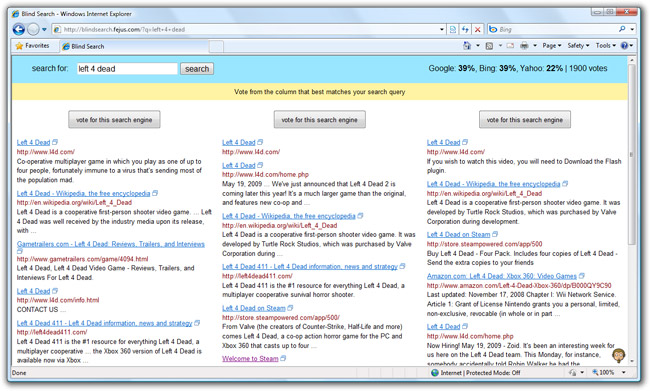The image size is (650, 391).
Task: Click the page scrollbar up arrow
Action: coord(632,61)
